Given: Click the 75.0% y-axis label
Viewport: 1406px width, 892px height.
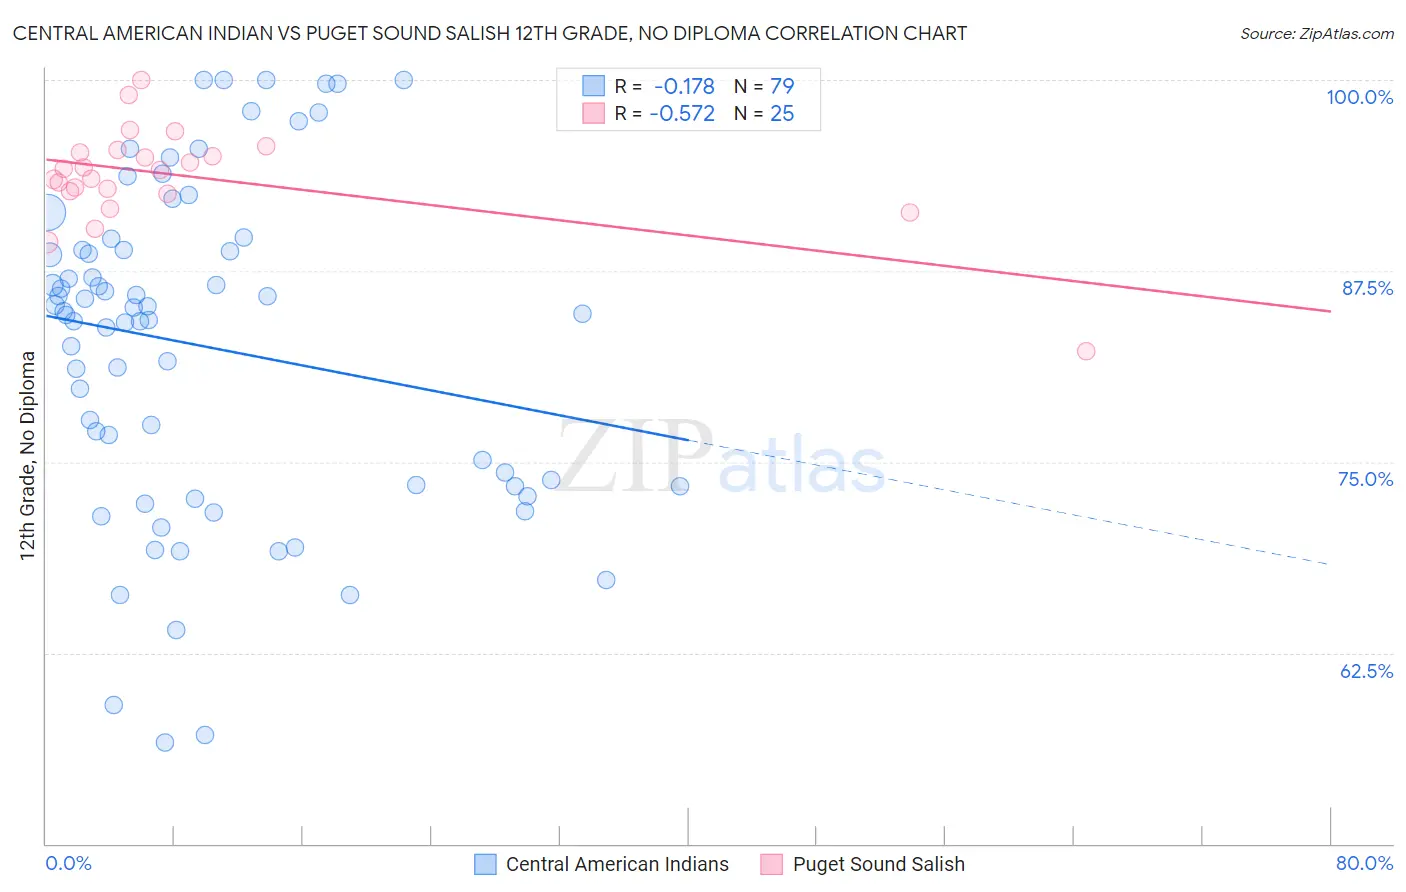Looking at the screenshot, I should click(x=1366, y=479).
